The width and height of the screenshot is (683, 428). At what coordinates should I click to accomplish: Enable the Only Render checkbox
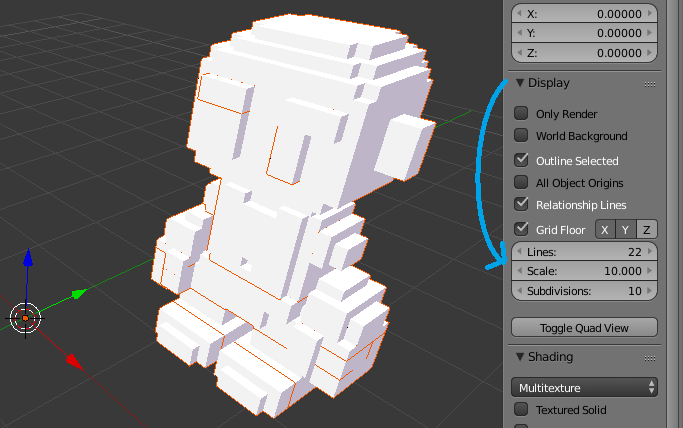click(521, 114)
